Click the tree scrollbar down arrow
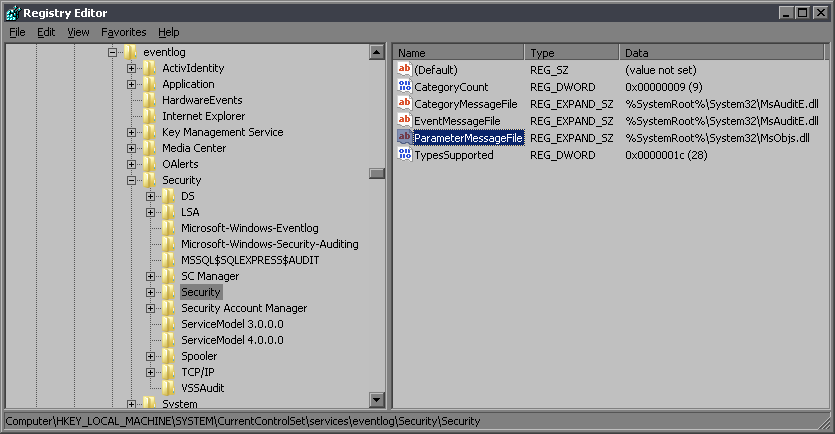835x434 pixels. coord(377,400)
